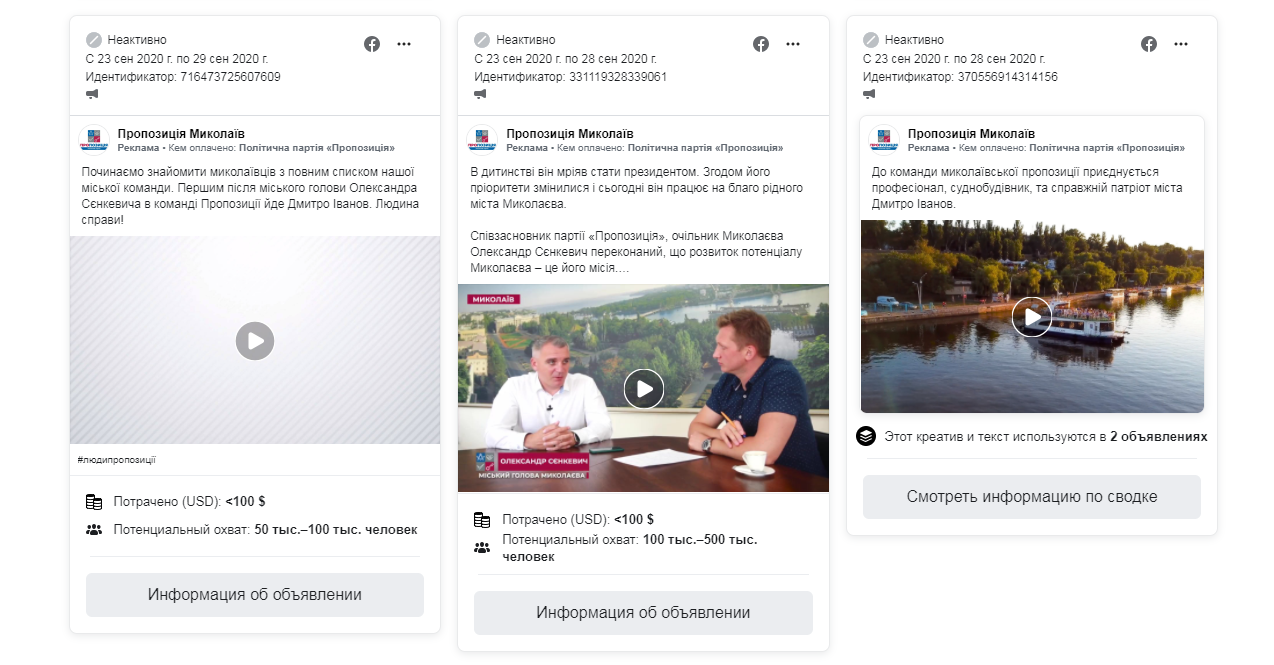Image resolution: width=1274 pixels, height=665 pixels.
Task: Click inactive status icon on ad 370556914314156
Action: (x=871, y=40)
